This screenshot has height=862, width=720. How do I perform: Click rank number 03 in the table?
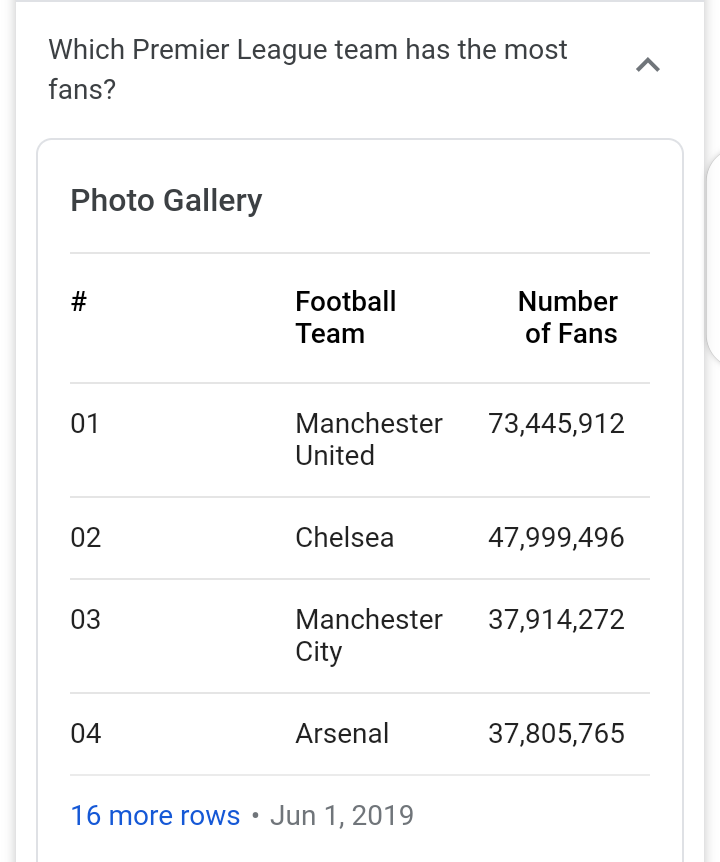click(85, 620)
